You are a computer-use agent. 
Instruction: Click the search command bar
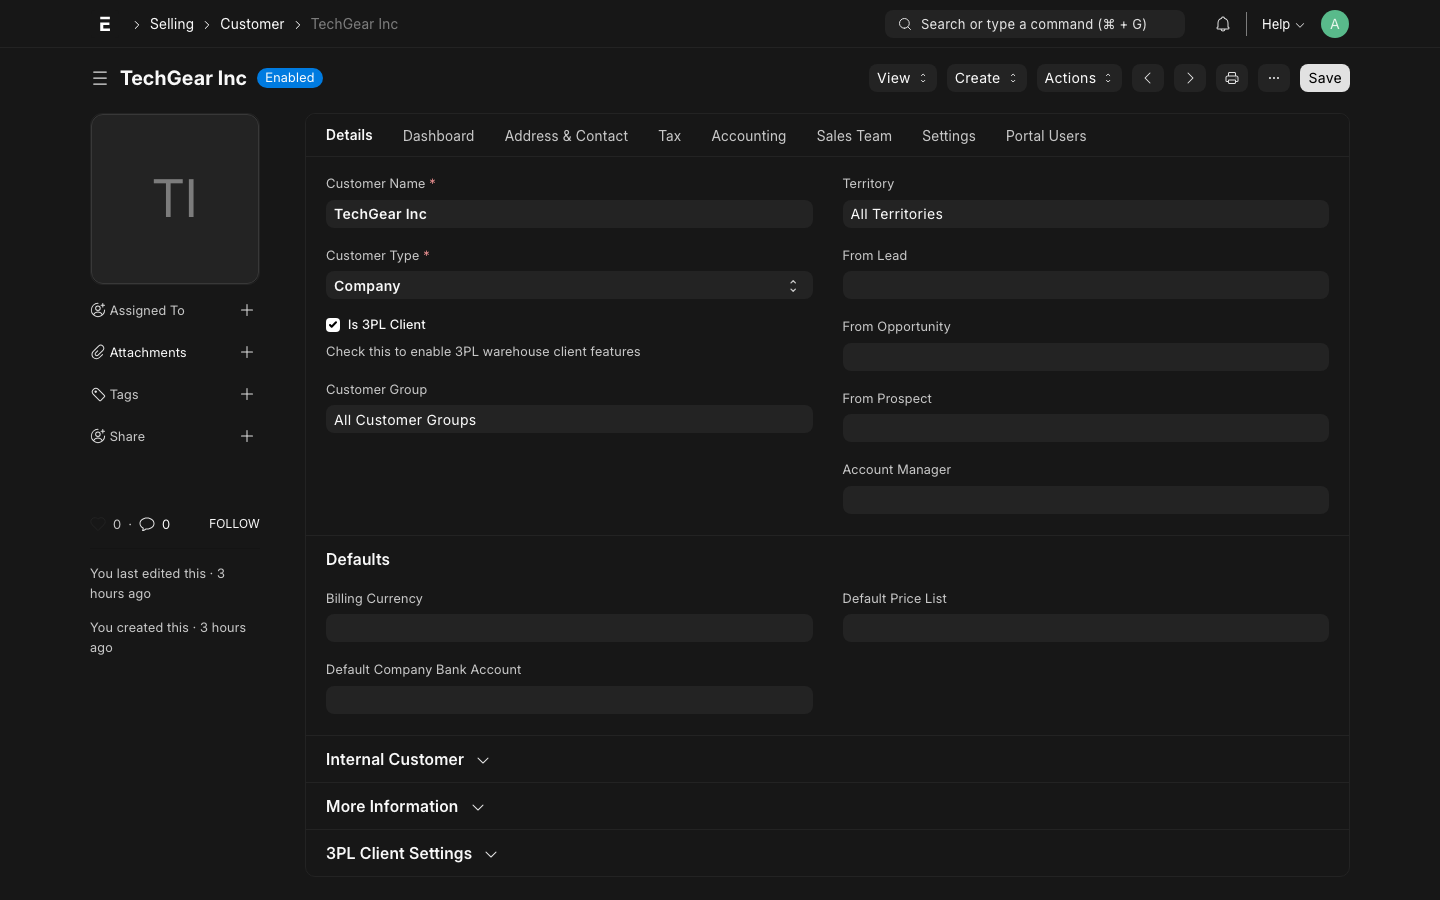(x=1034, y=23)
